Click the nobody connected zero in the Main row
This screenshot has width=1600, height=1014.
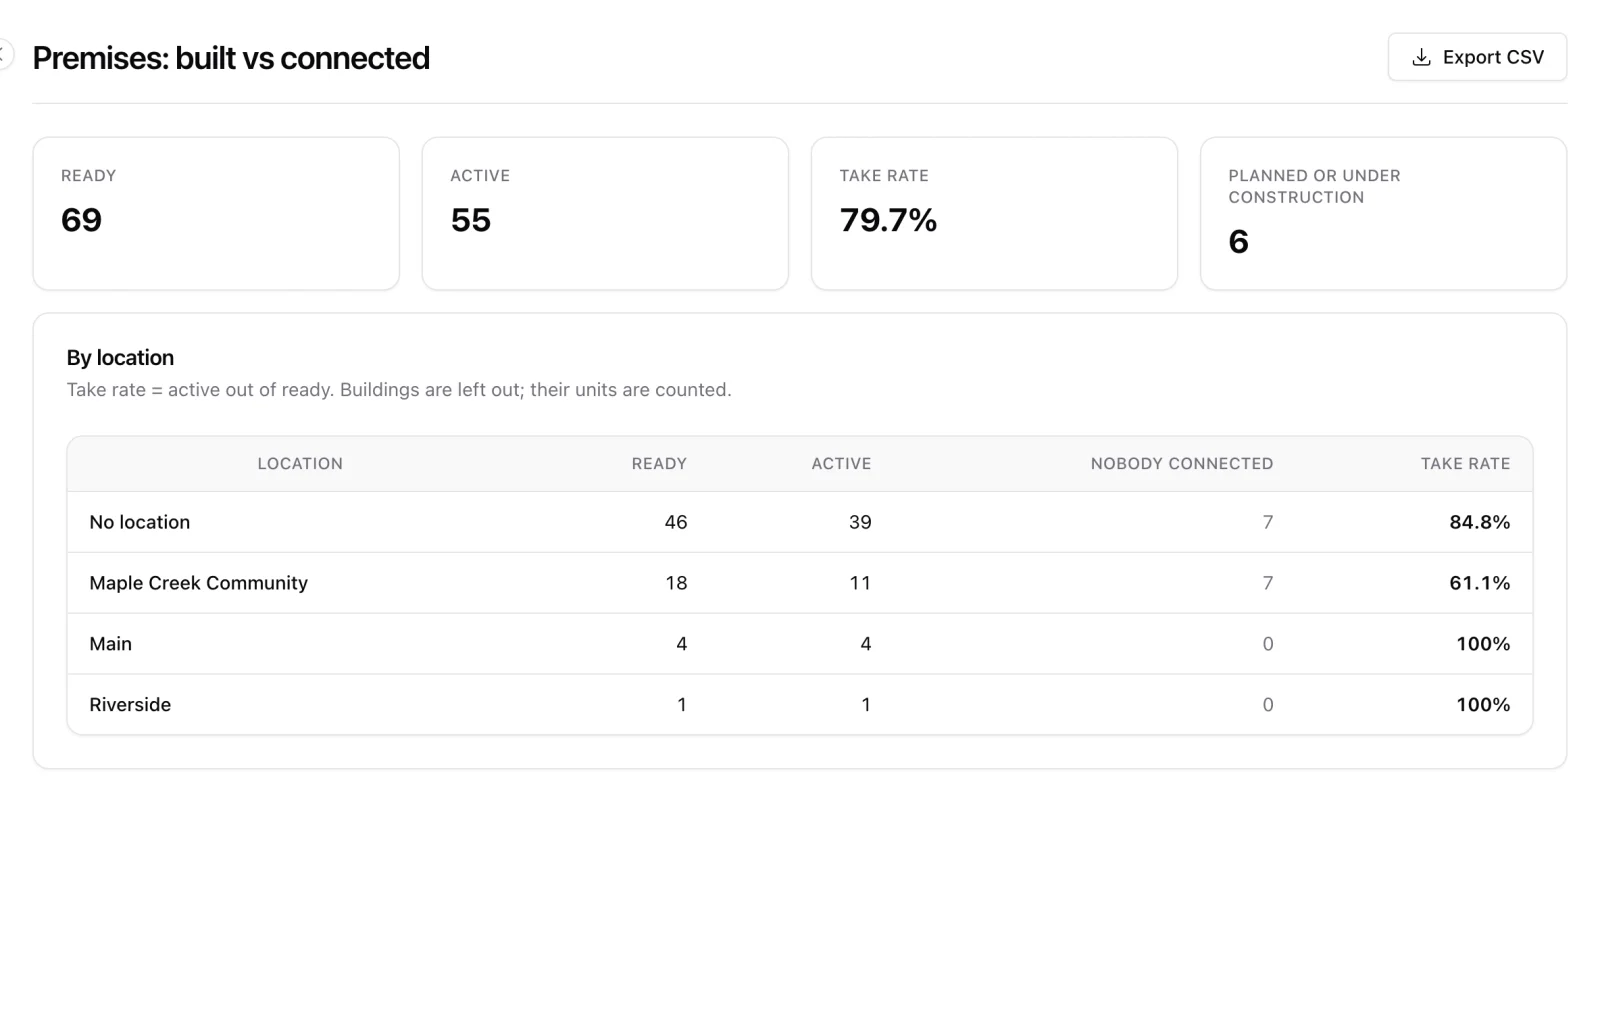[x=1268, y=644]
